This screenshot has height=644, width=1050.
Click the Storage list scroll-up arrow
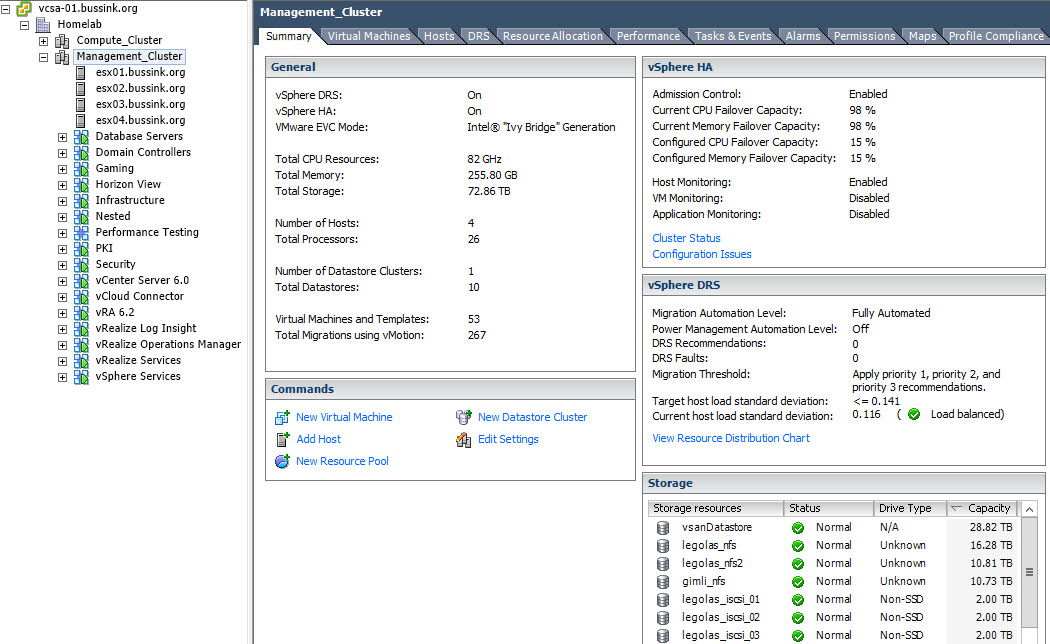(x=1029, y=509)
